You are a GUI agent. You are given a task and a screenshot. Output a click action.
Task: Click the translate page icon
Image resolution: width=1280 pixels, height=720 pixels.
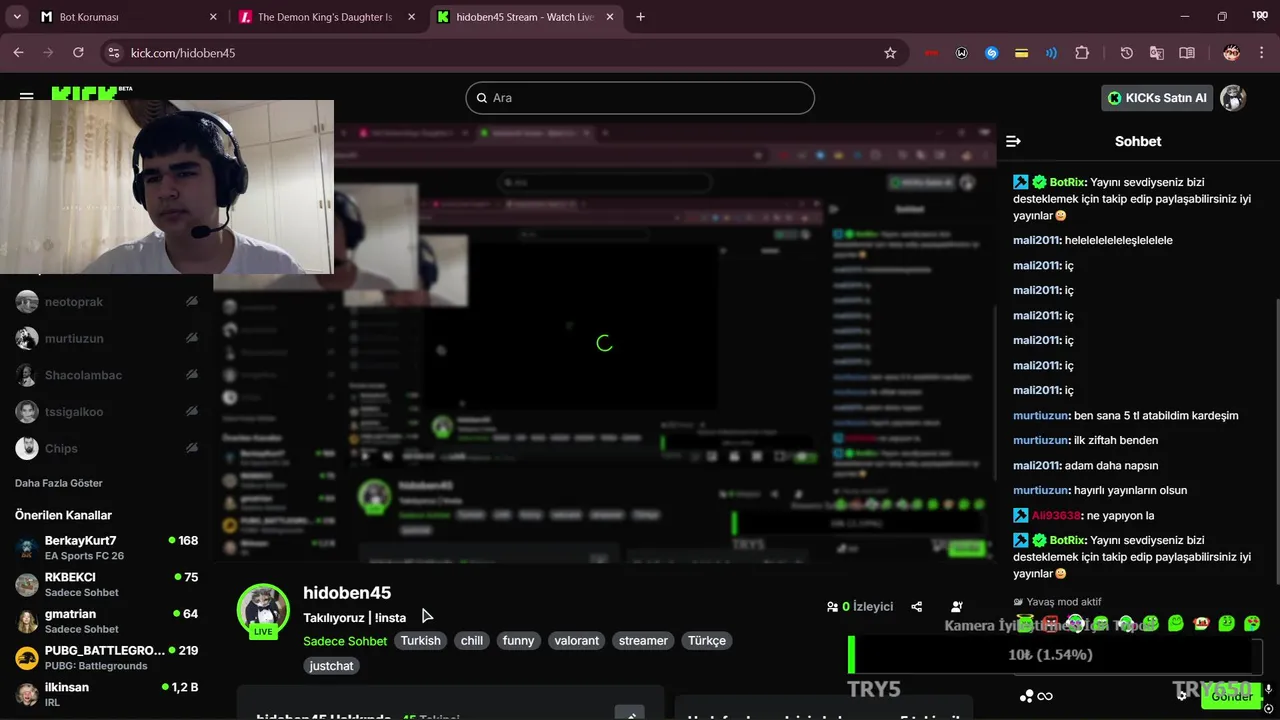(1157, 53)
